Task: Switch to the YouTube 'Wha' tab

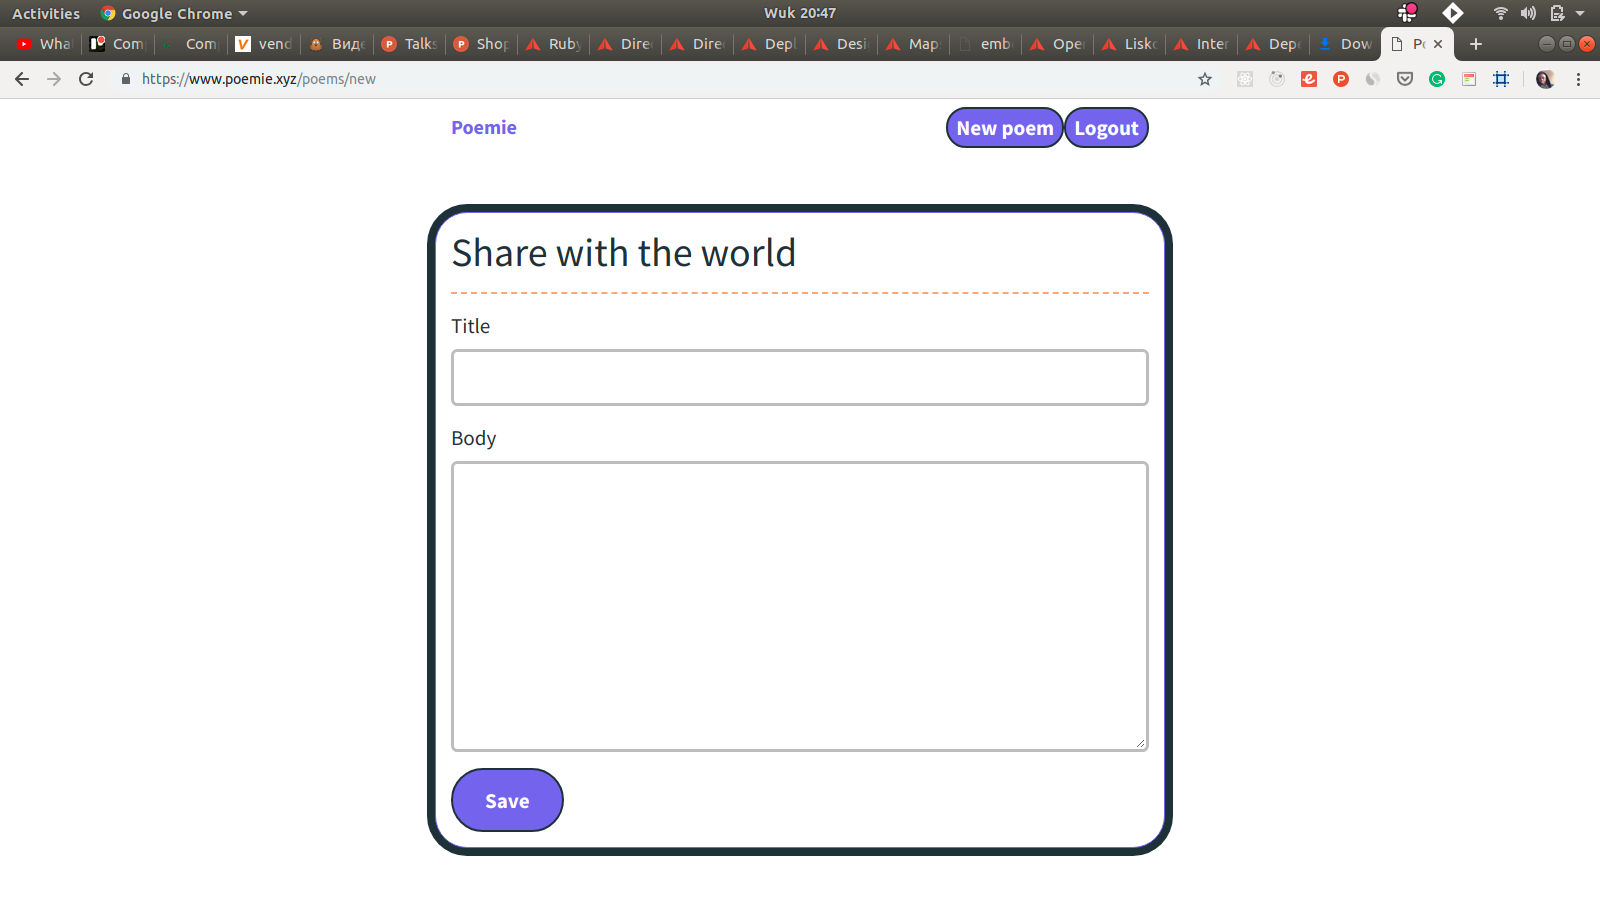Action: coord(45,44)
